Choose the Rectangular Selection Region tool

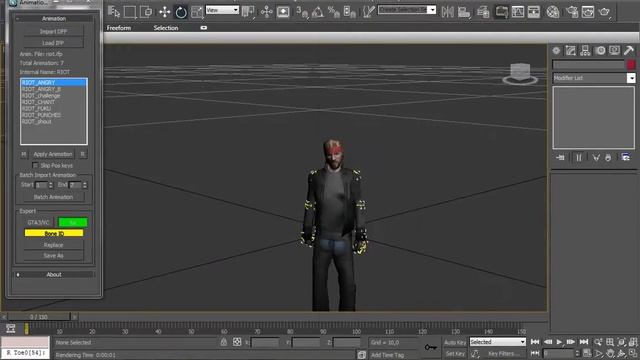tap(130, 12)
